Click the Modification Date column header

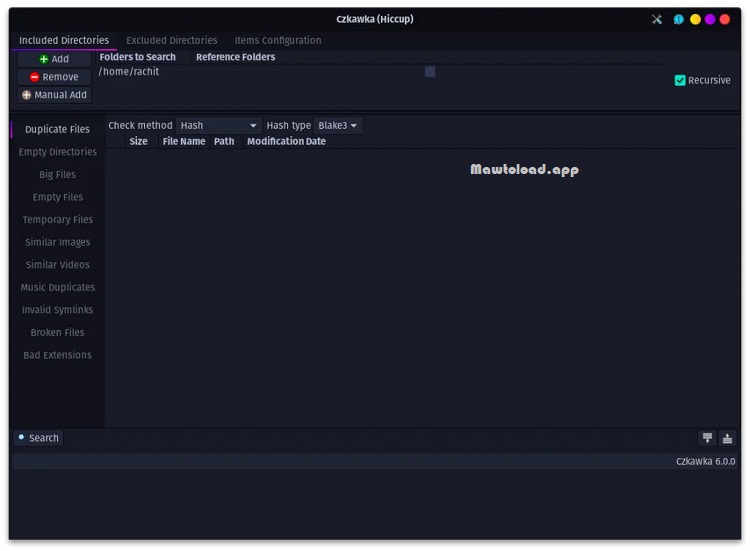coord(286,141)
